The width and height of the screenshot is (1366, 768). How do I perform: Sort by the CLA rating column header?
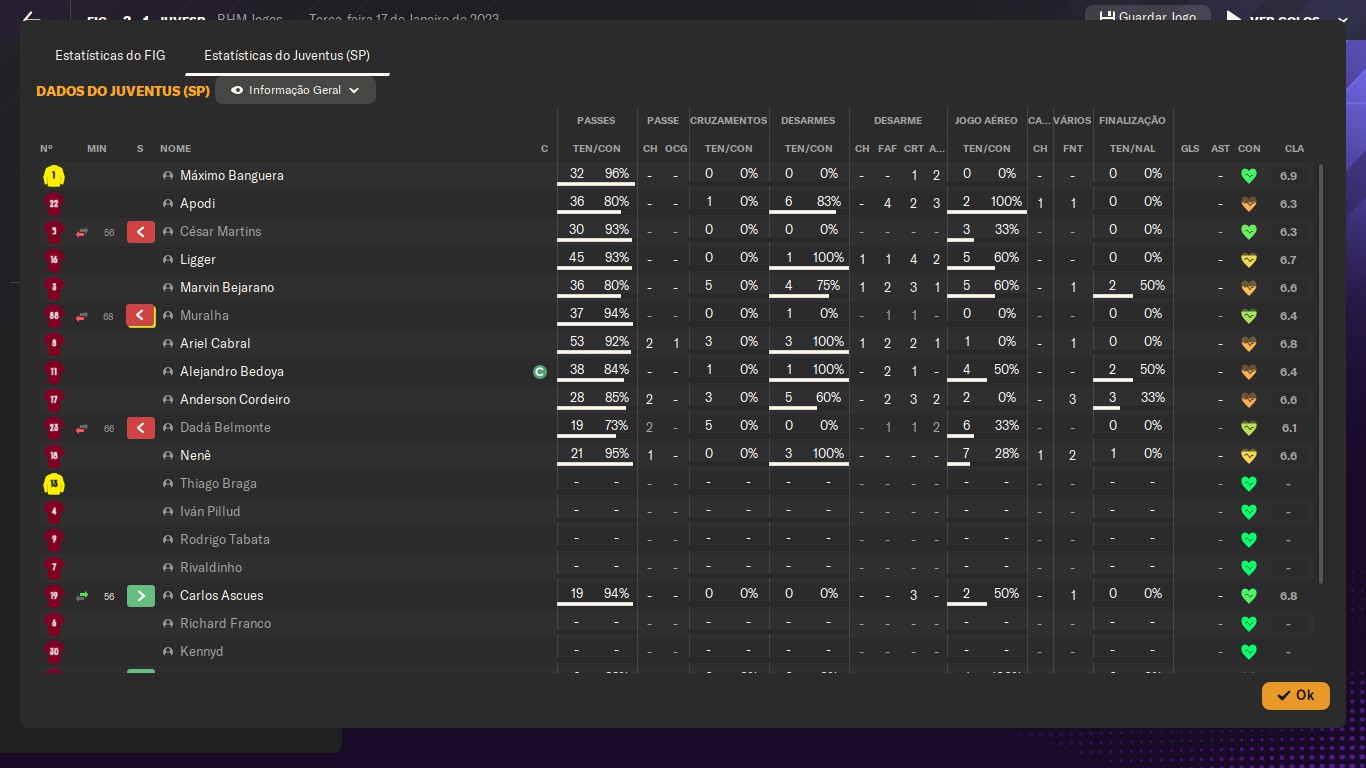(x=1294, y=149)
